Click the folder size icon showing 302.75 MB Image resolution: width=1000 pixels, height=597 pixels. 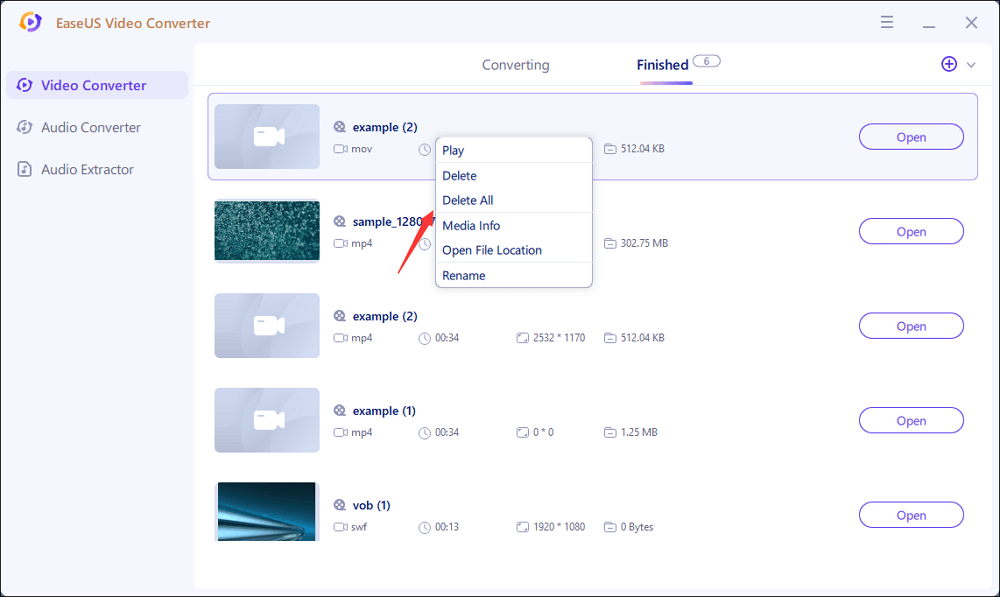[x=608, y=242]
